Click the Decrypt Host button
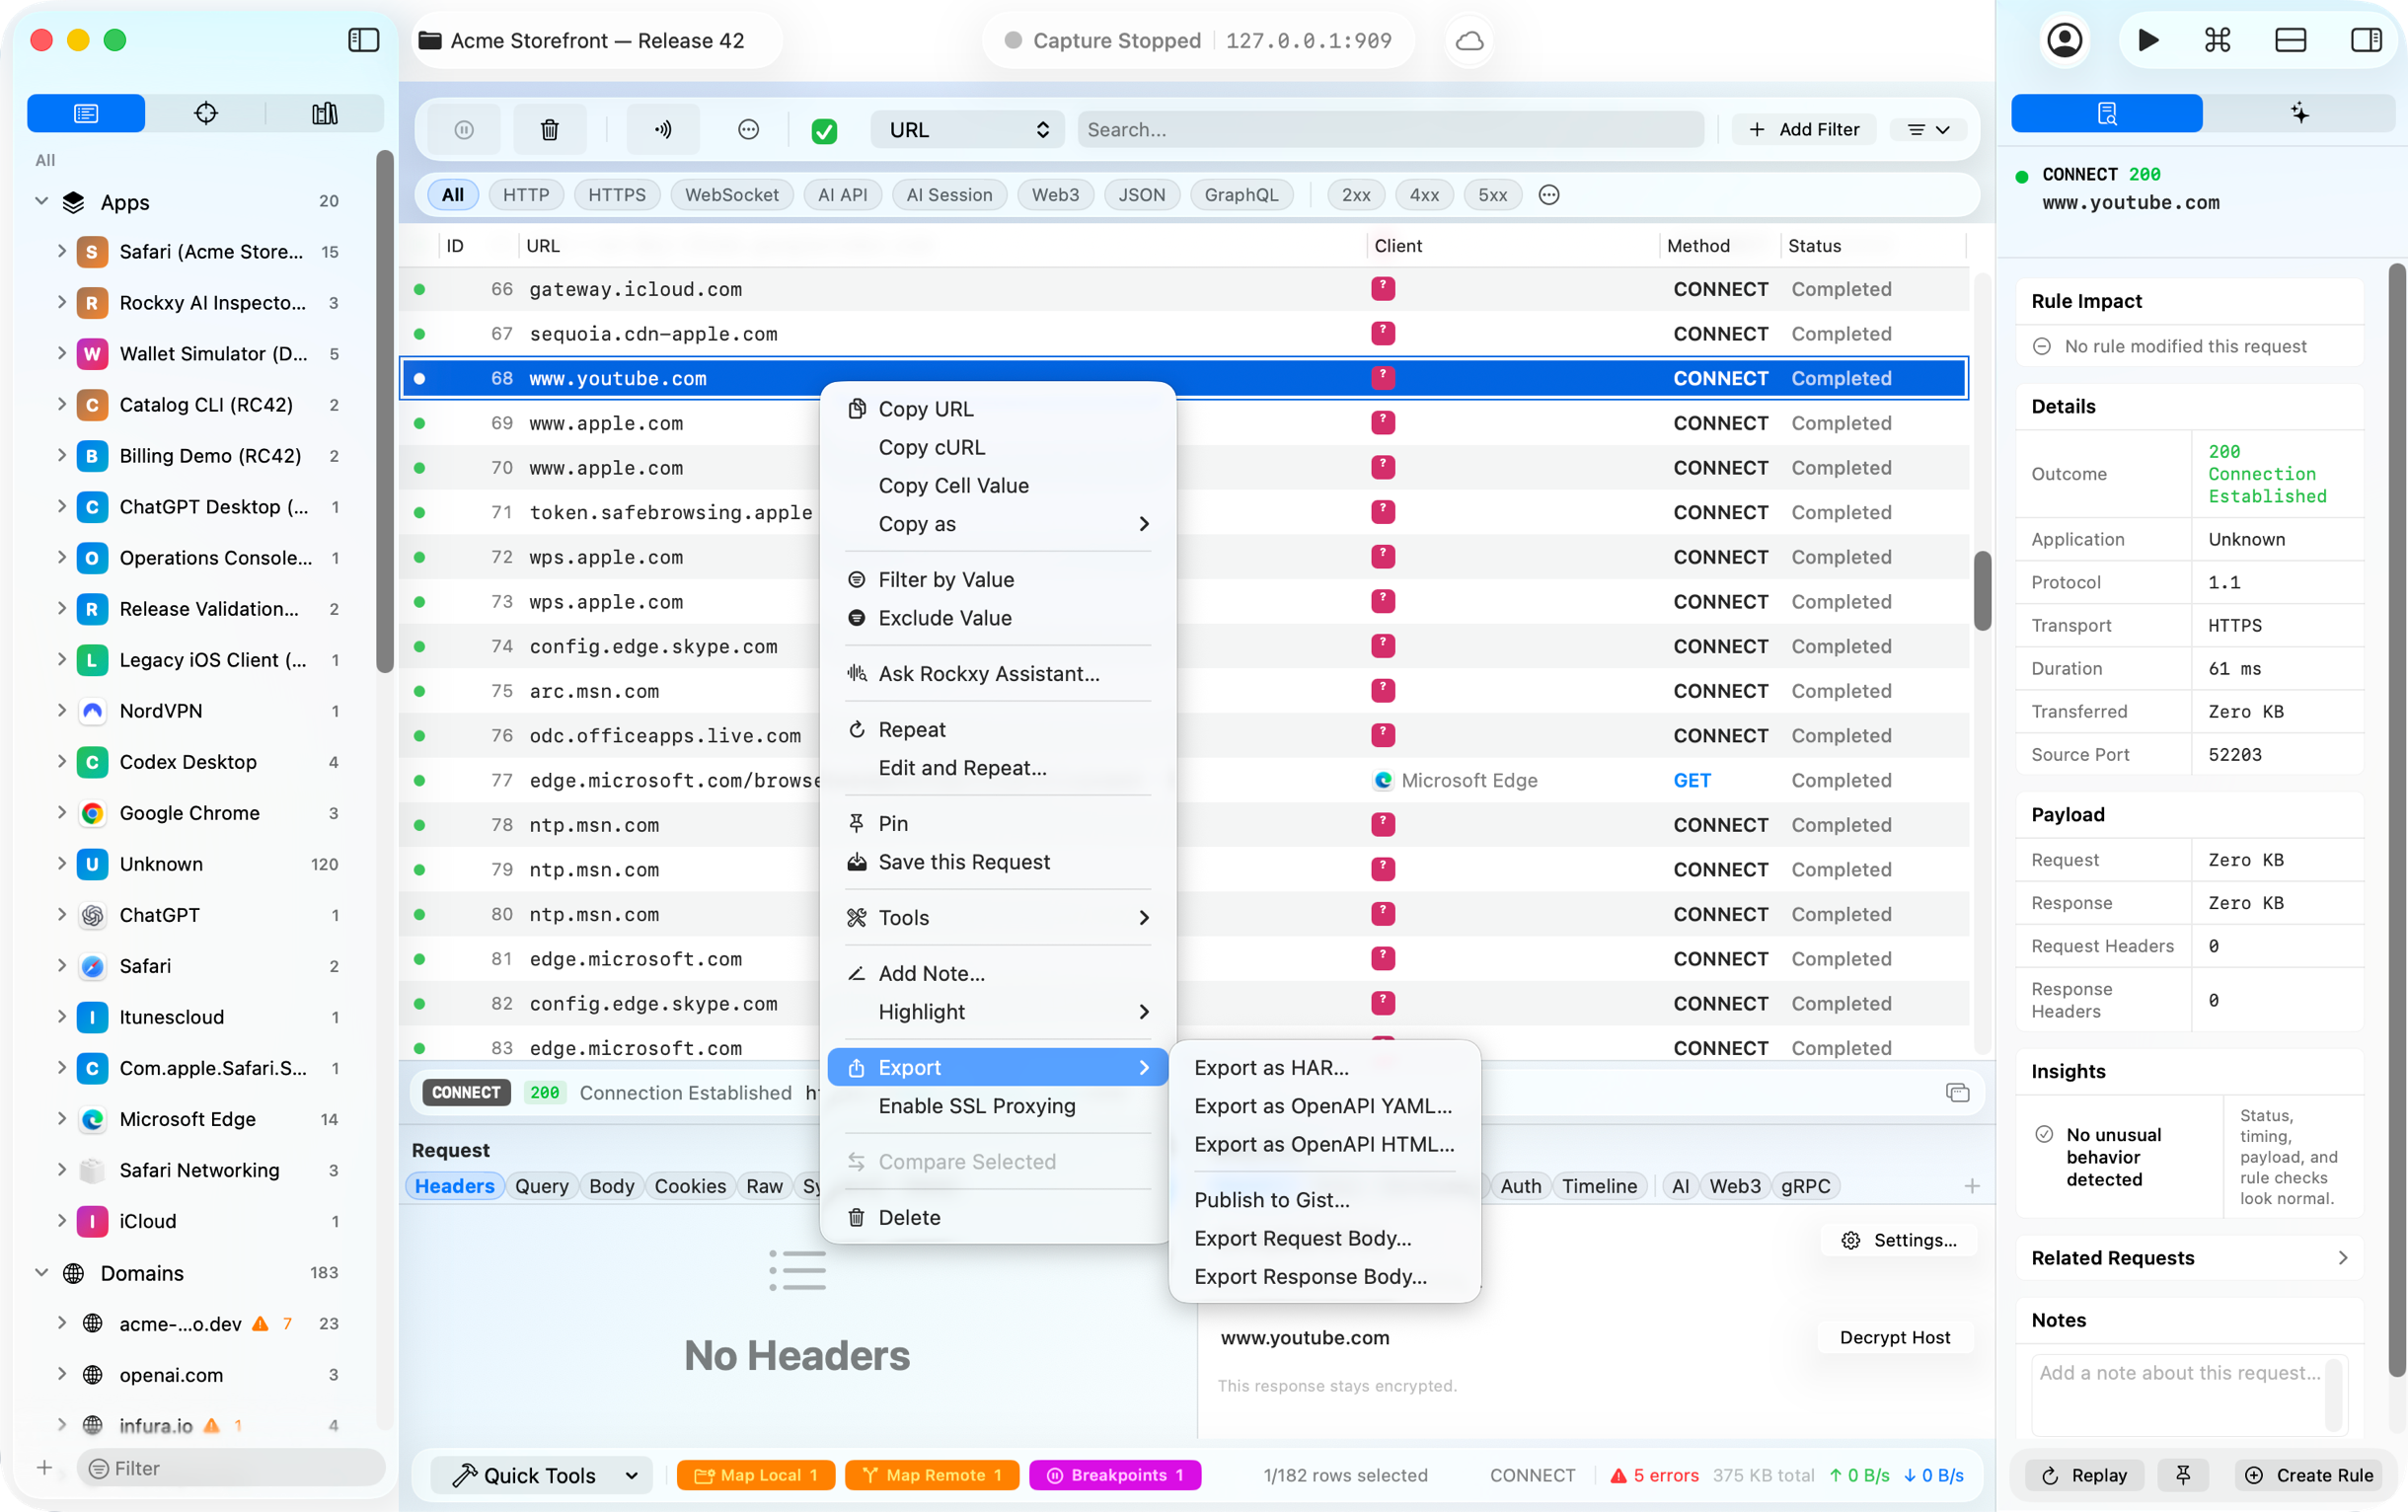This screenshot has height=1512, width=2408. 1894,1337
